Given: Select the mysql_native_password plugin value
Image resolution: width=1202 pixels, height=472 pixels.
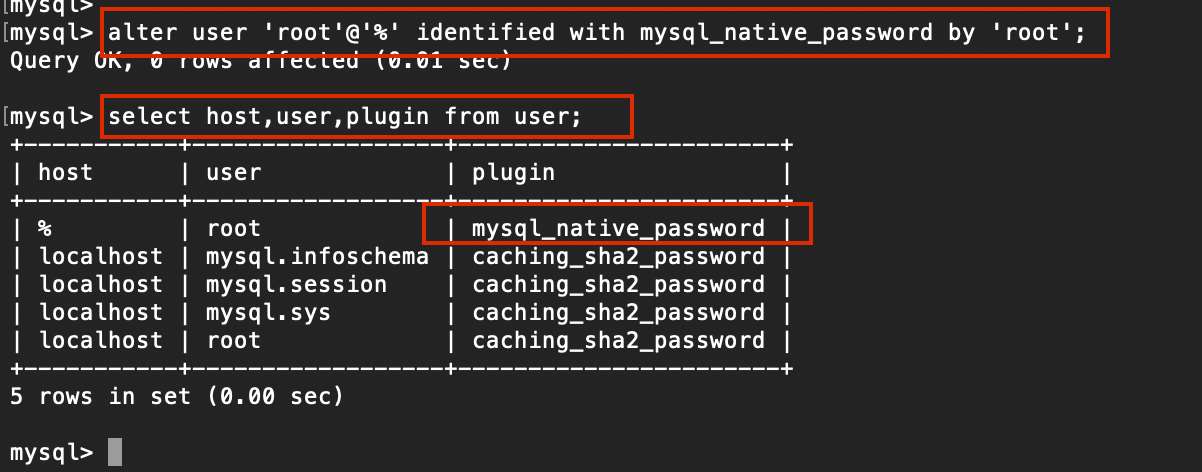Looking at the screenshot, I should point(618,229).
